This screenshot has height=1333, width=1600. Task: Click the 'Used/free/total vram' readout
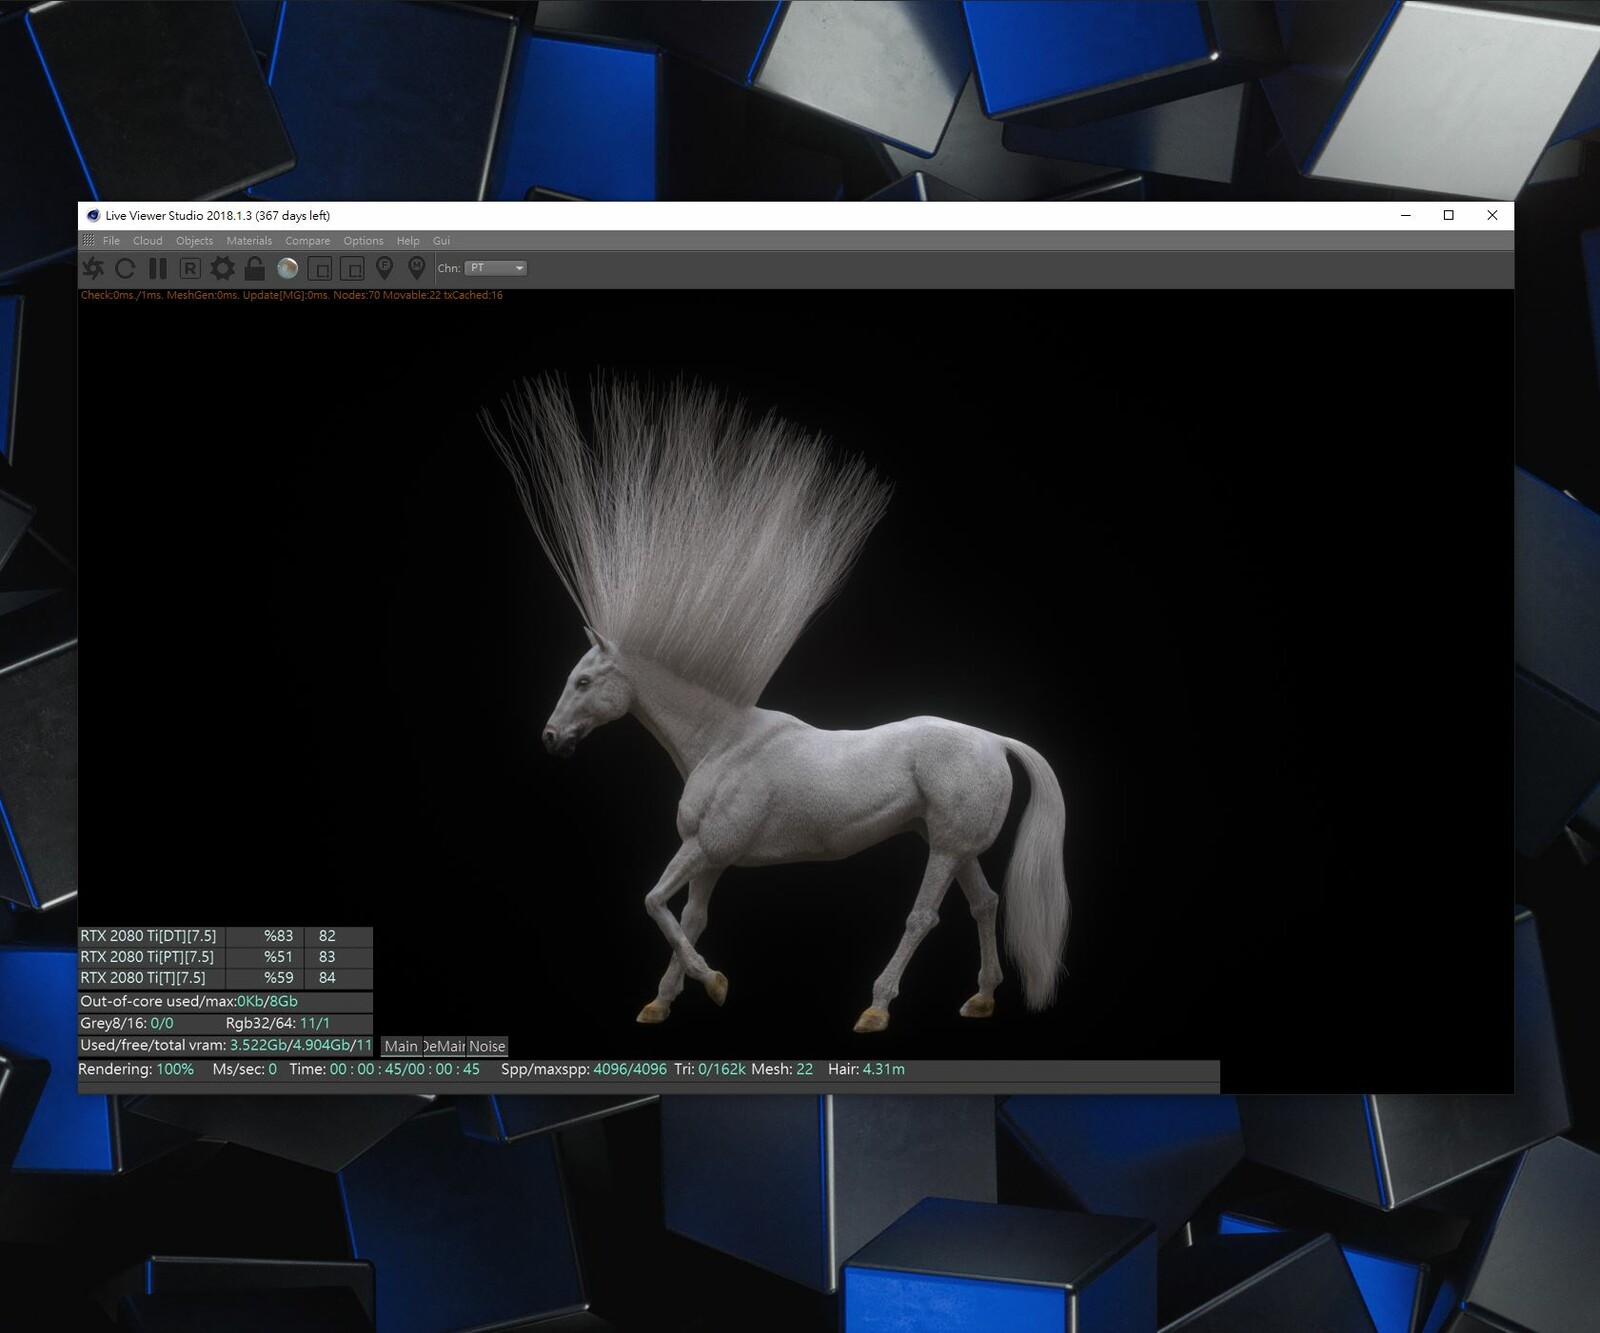tap(225, 1045)
